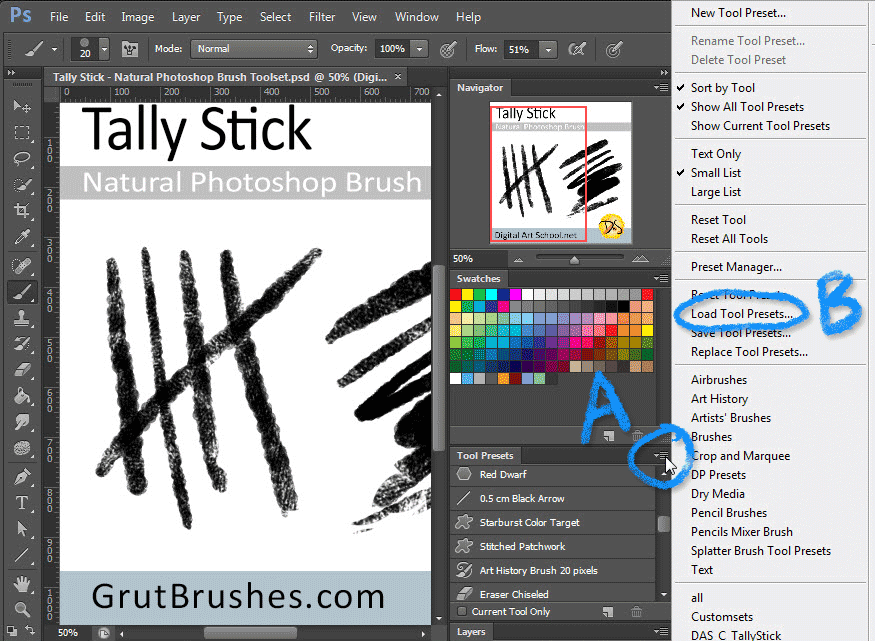Open the Filter menu
Image resolution: width=875 pixels, height=641 pixels.
point(322,17)
